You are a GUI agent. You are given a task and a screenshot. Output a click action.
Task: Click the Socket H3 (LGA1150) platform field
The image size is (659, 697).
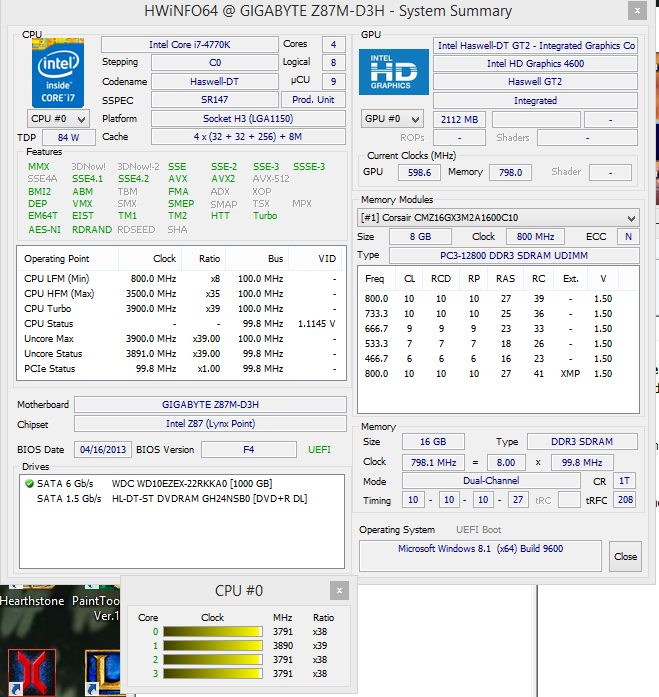[248, 119]
